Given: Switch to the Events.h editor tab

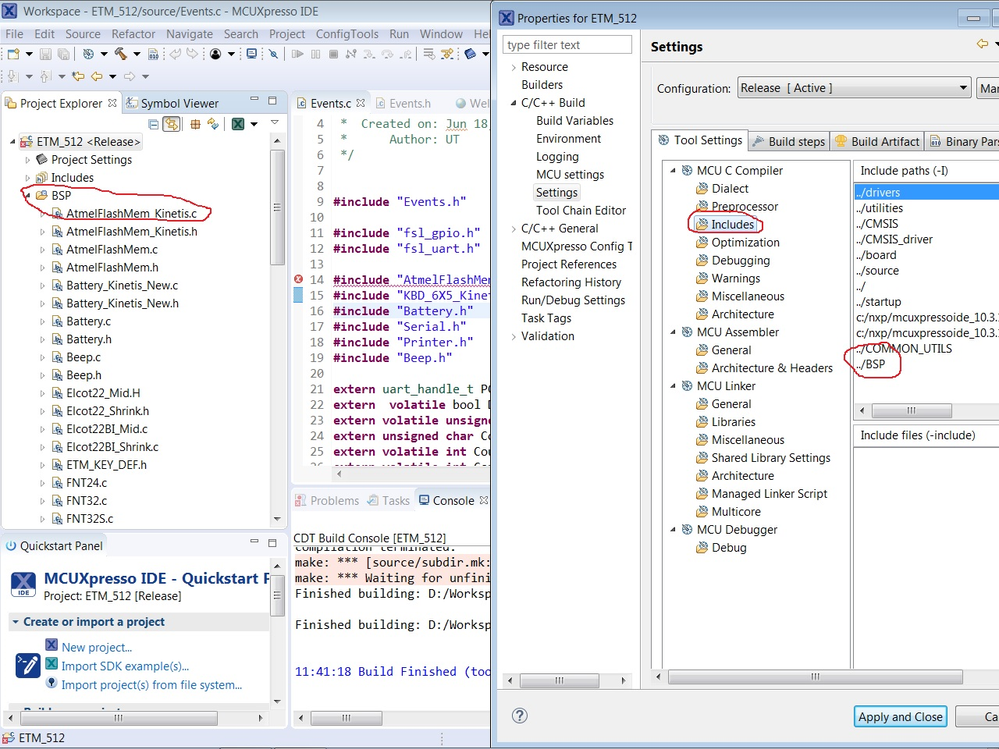Looking at the screenshot, I should pyautogui.click(x=403, y=103).
